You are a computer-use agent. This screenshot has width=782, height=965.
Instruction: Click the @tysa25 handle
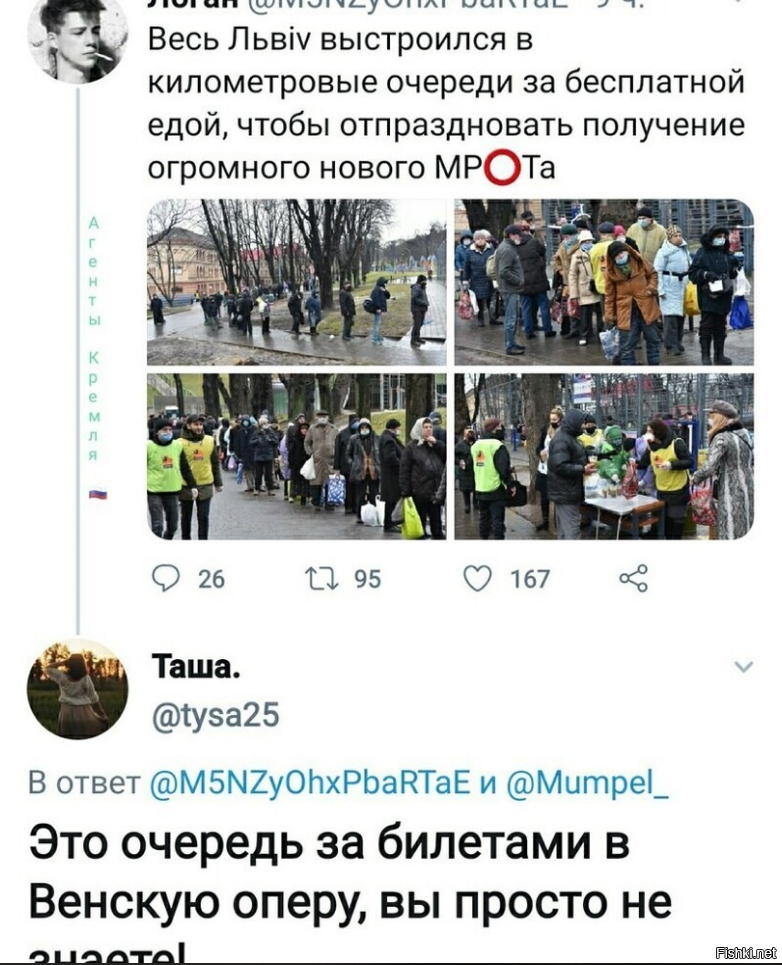(215, 716)
